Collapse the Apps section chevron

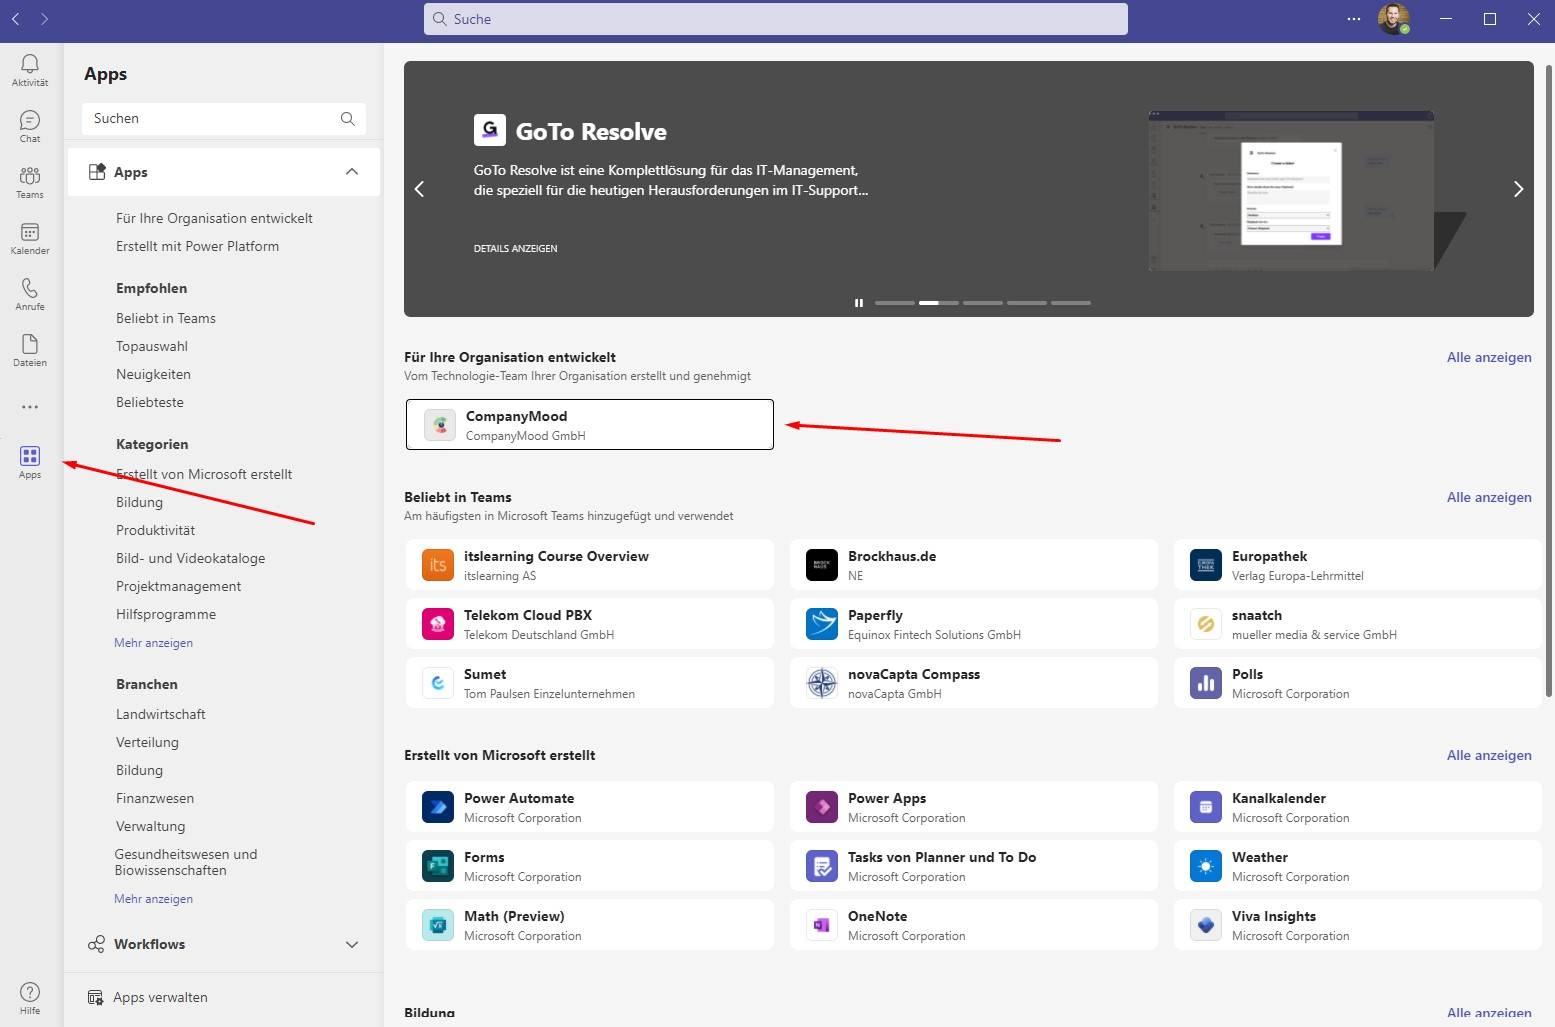[352, 172]
